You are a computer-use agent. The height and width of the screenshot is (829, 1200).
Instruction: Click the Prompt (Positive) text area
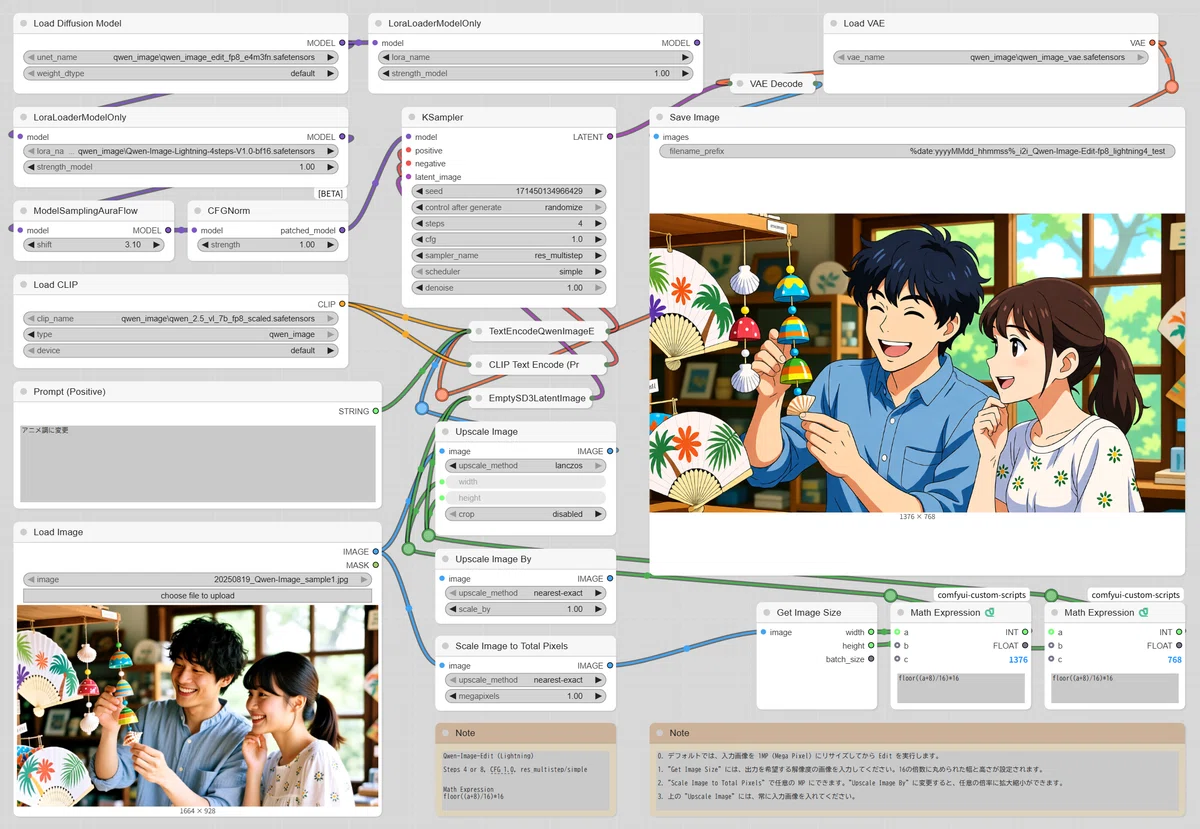199,464
